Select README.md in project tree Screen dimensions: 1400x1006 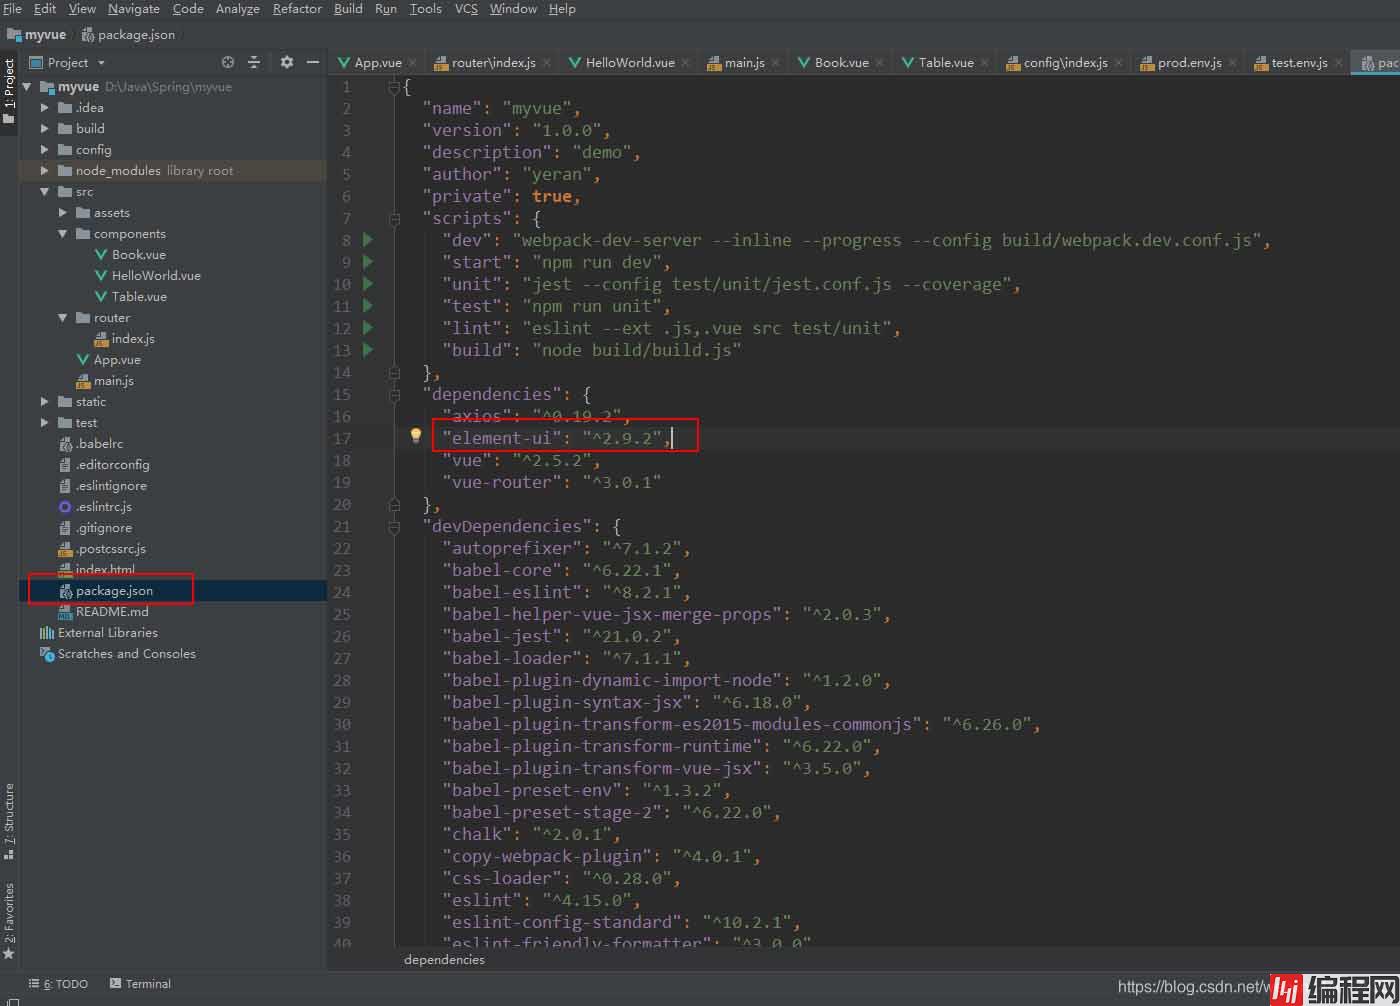103,611
